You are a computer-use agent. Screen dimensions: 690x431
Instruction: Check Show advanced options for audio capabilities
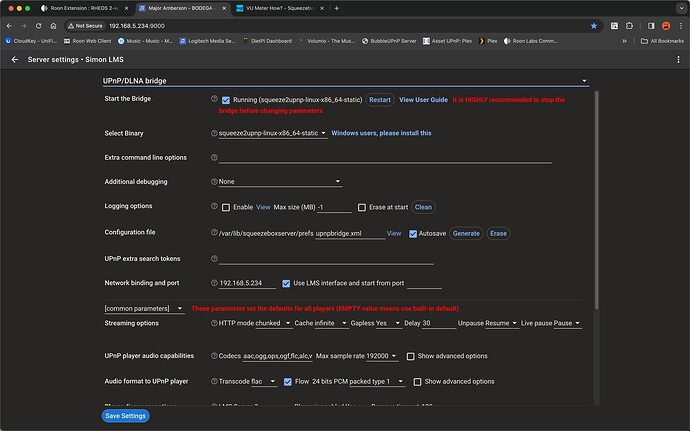pyautogui.click(x=411, y=356)
